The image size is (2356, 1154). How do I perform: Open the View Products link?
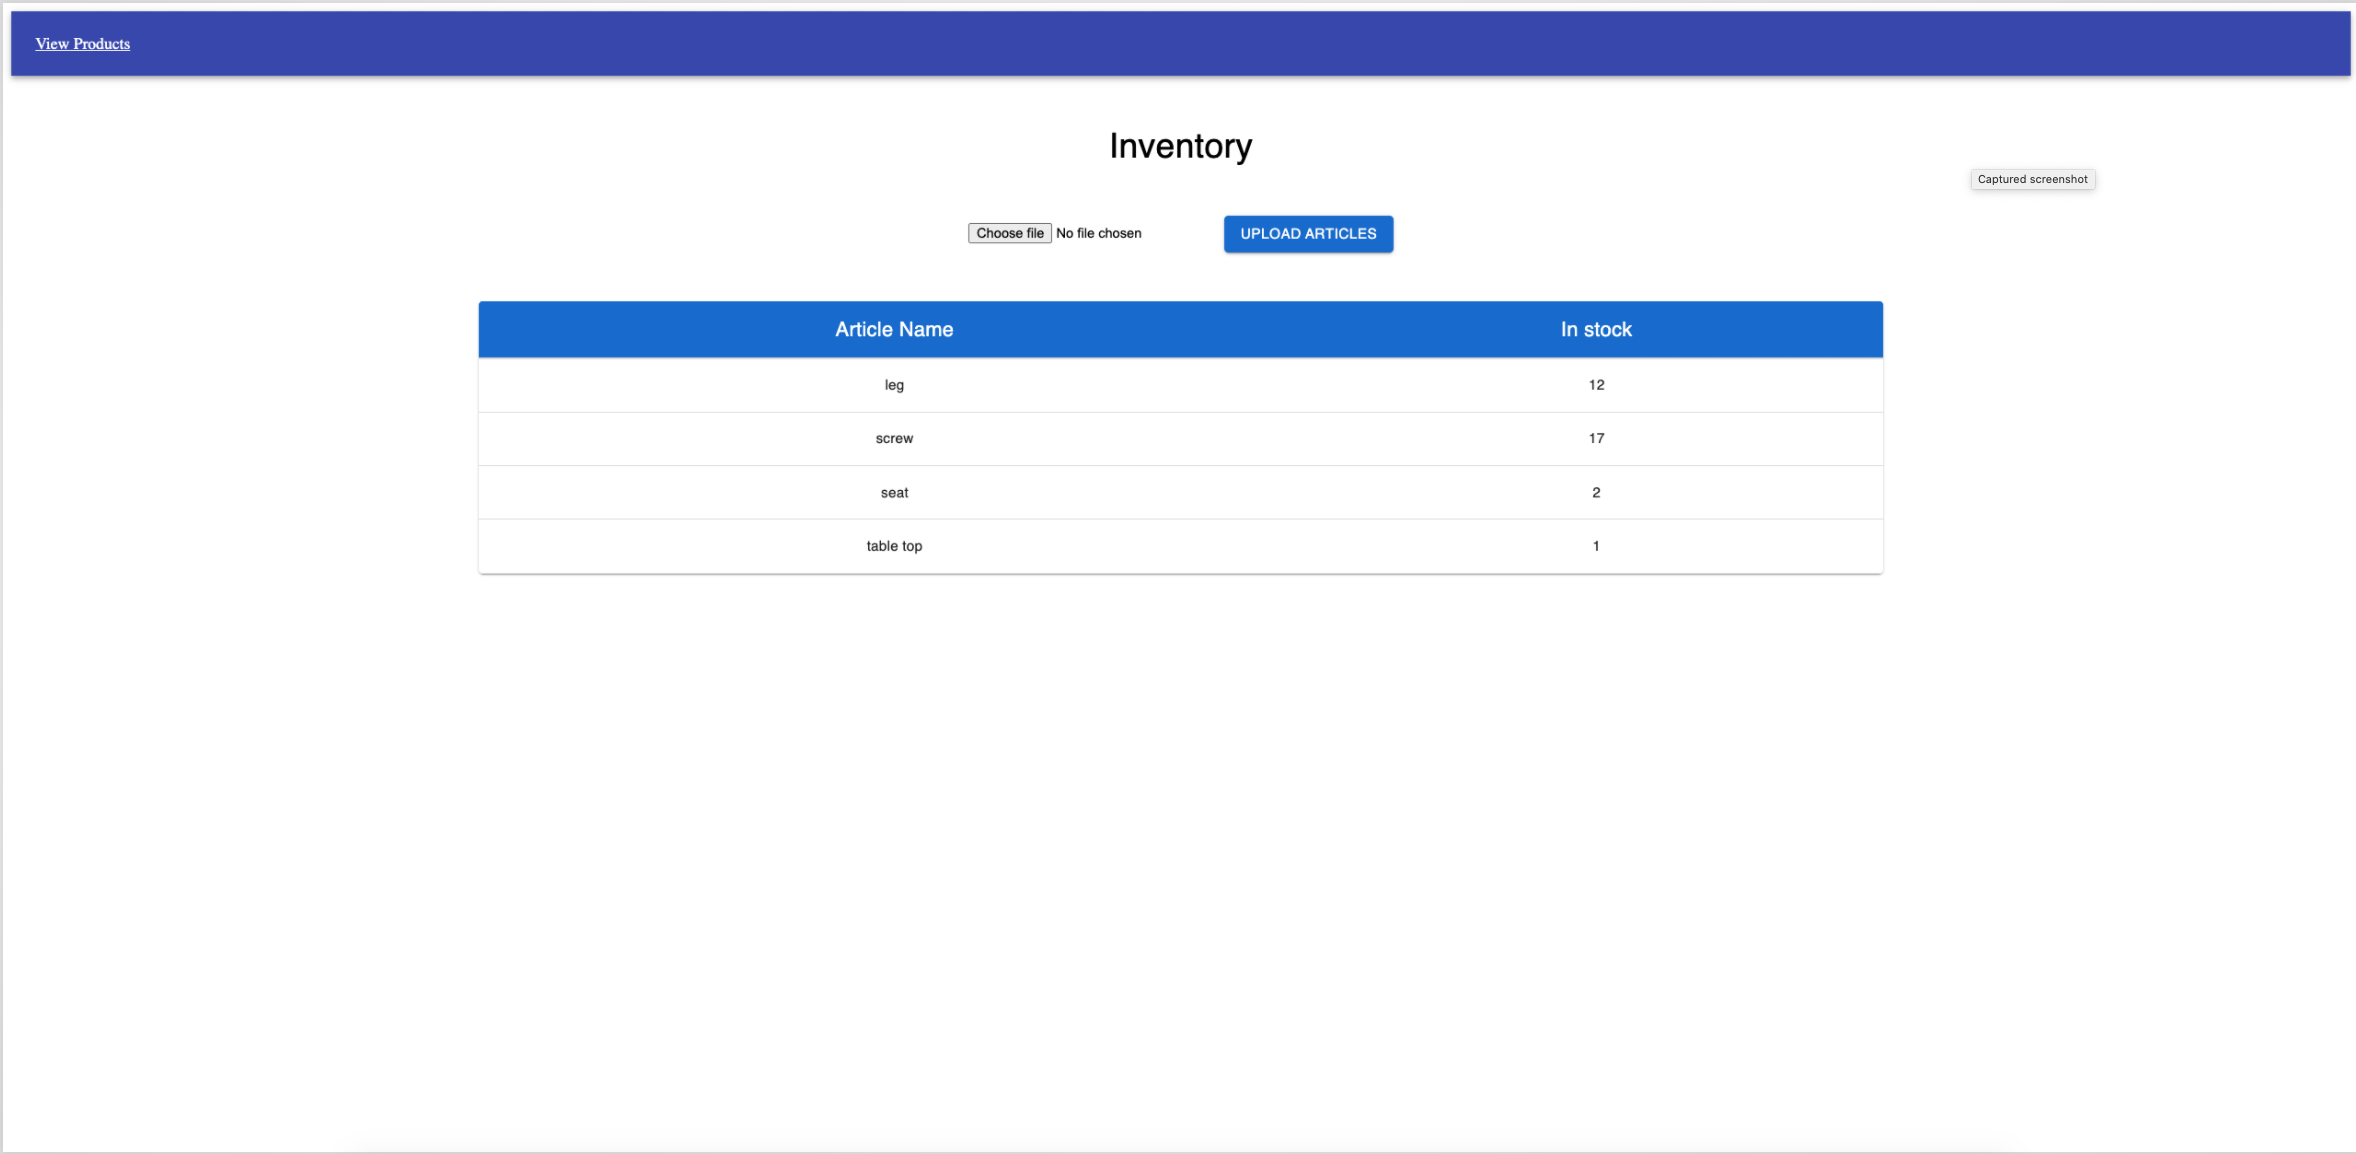click(83, 44)
